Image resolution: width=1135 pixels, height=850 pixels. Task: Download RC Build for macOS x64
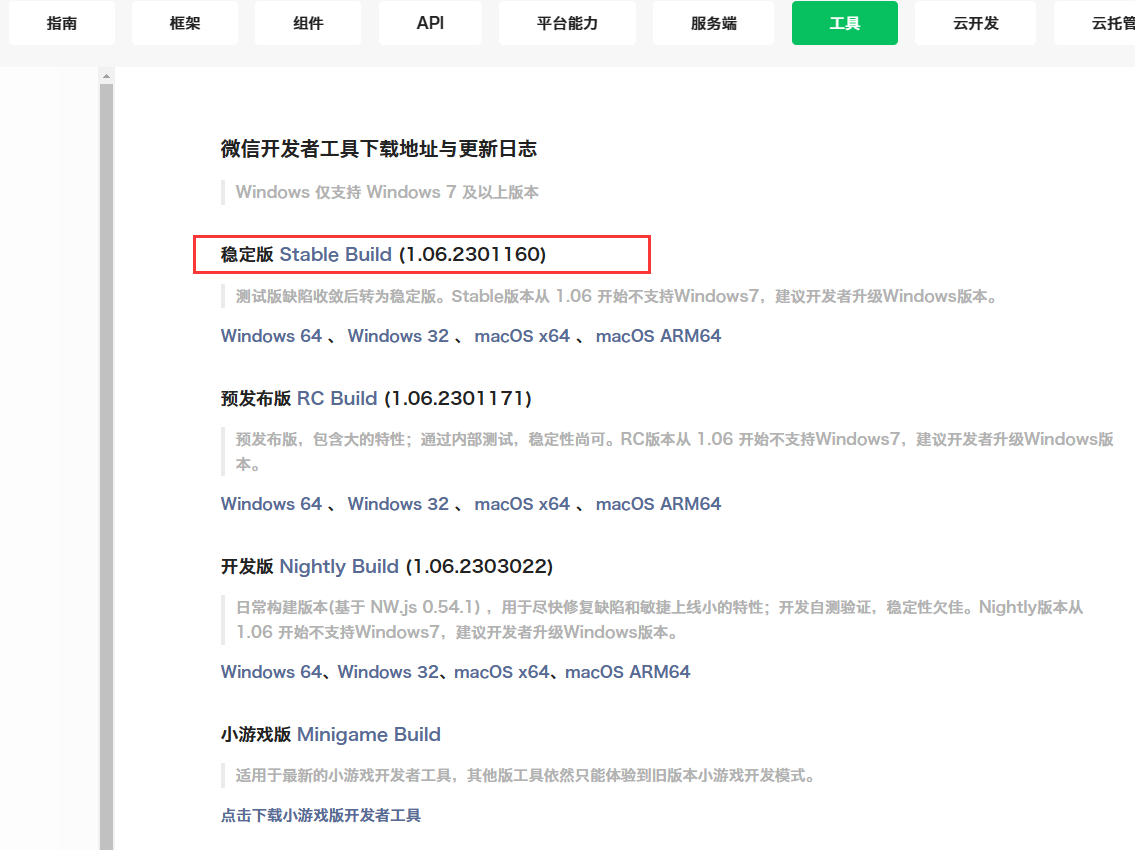[x=522, y=504]
